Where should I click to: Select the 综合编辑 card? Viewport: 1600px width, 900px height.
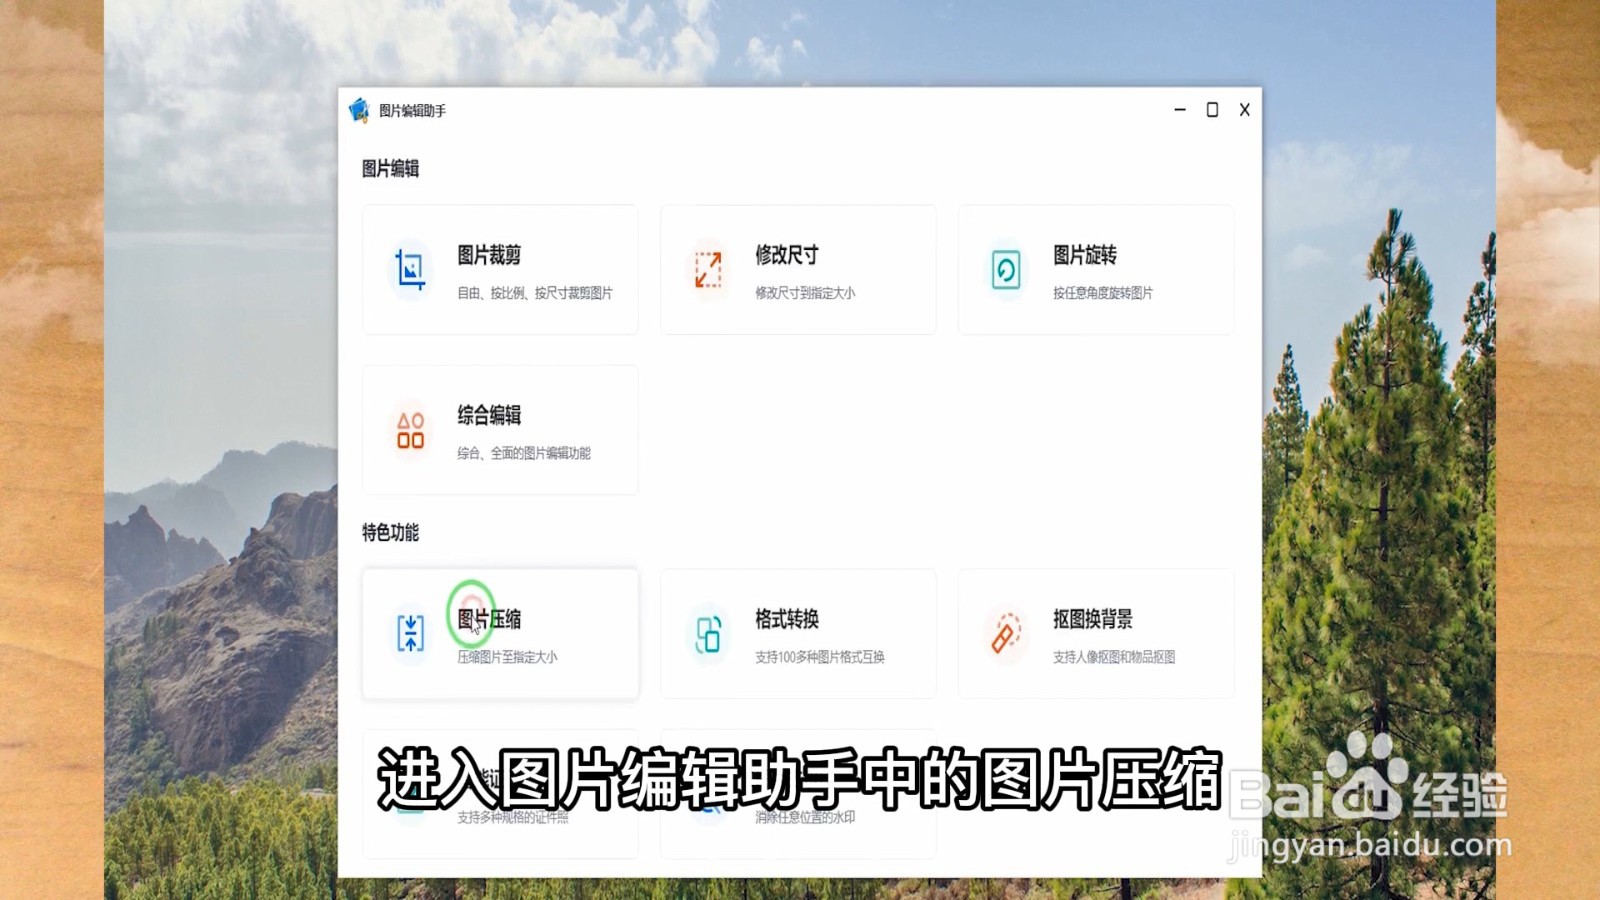(500, 432)
